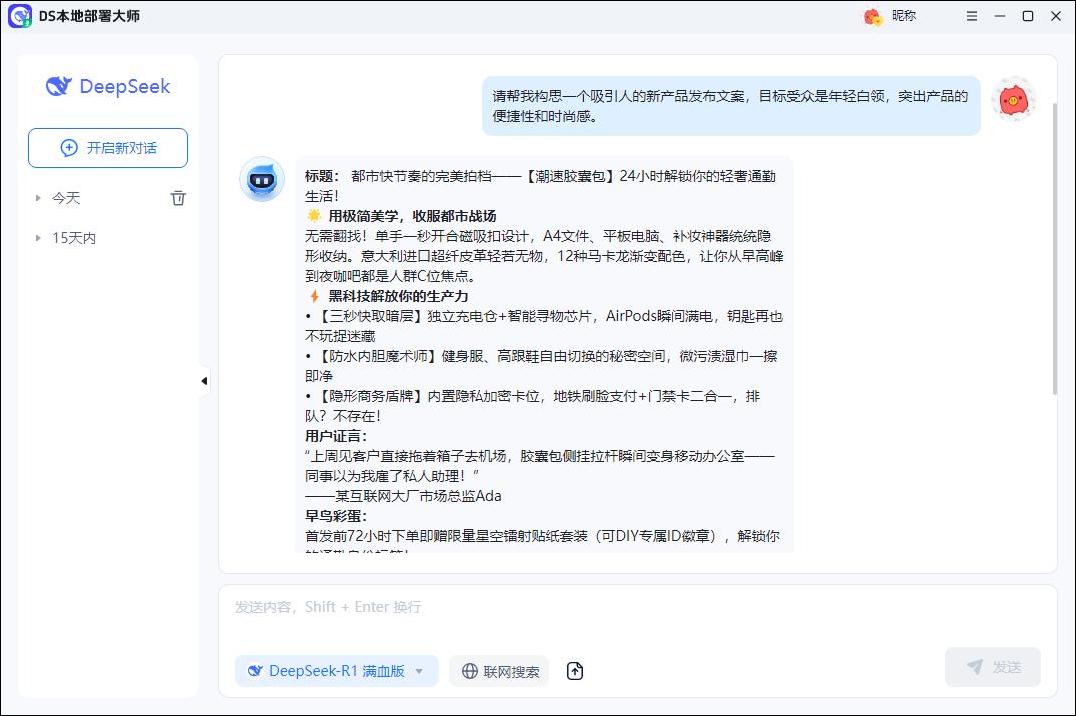This screenshot has height=716, width=1076.
Task: Select 今天 in the conversation list
Action: [x=66, y=198]
